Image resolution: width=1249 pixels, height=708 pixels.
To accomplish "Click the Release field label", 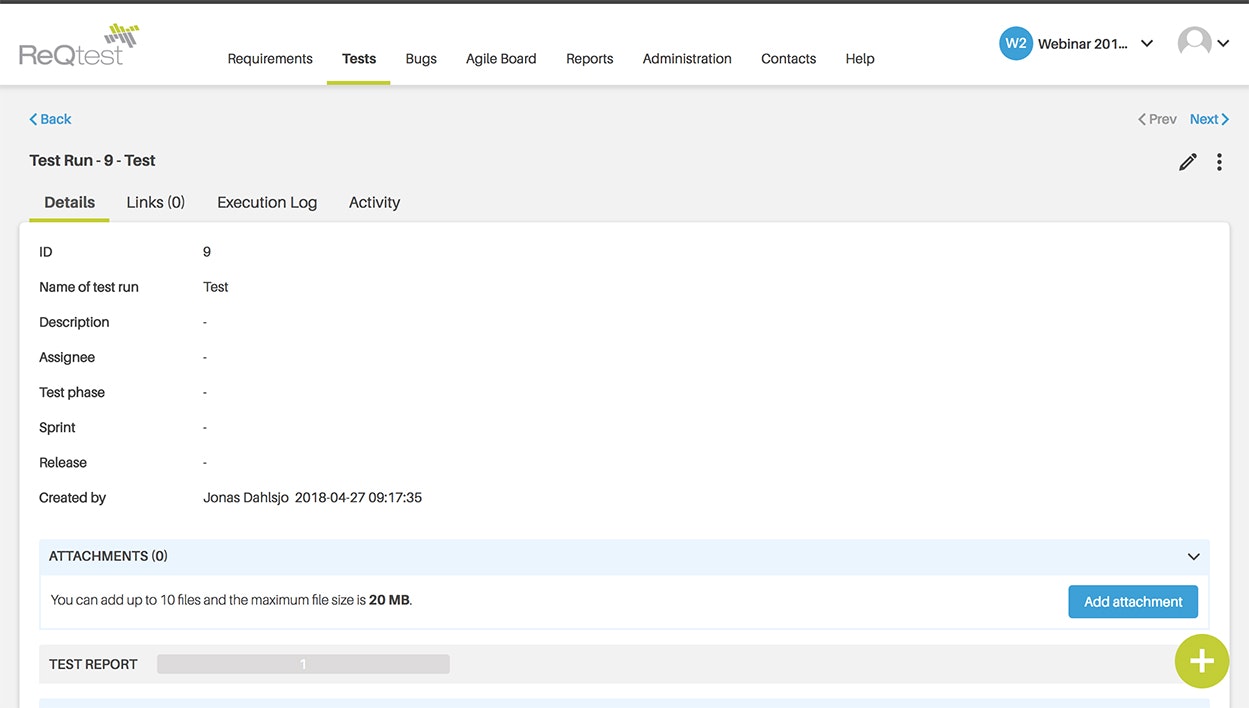I will click(63, 462).
